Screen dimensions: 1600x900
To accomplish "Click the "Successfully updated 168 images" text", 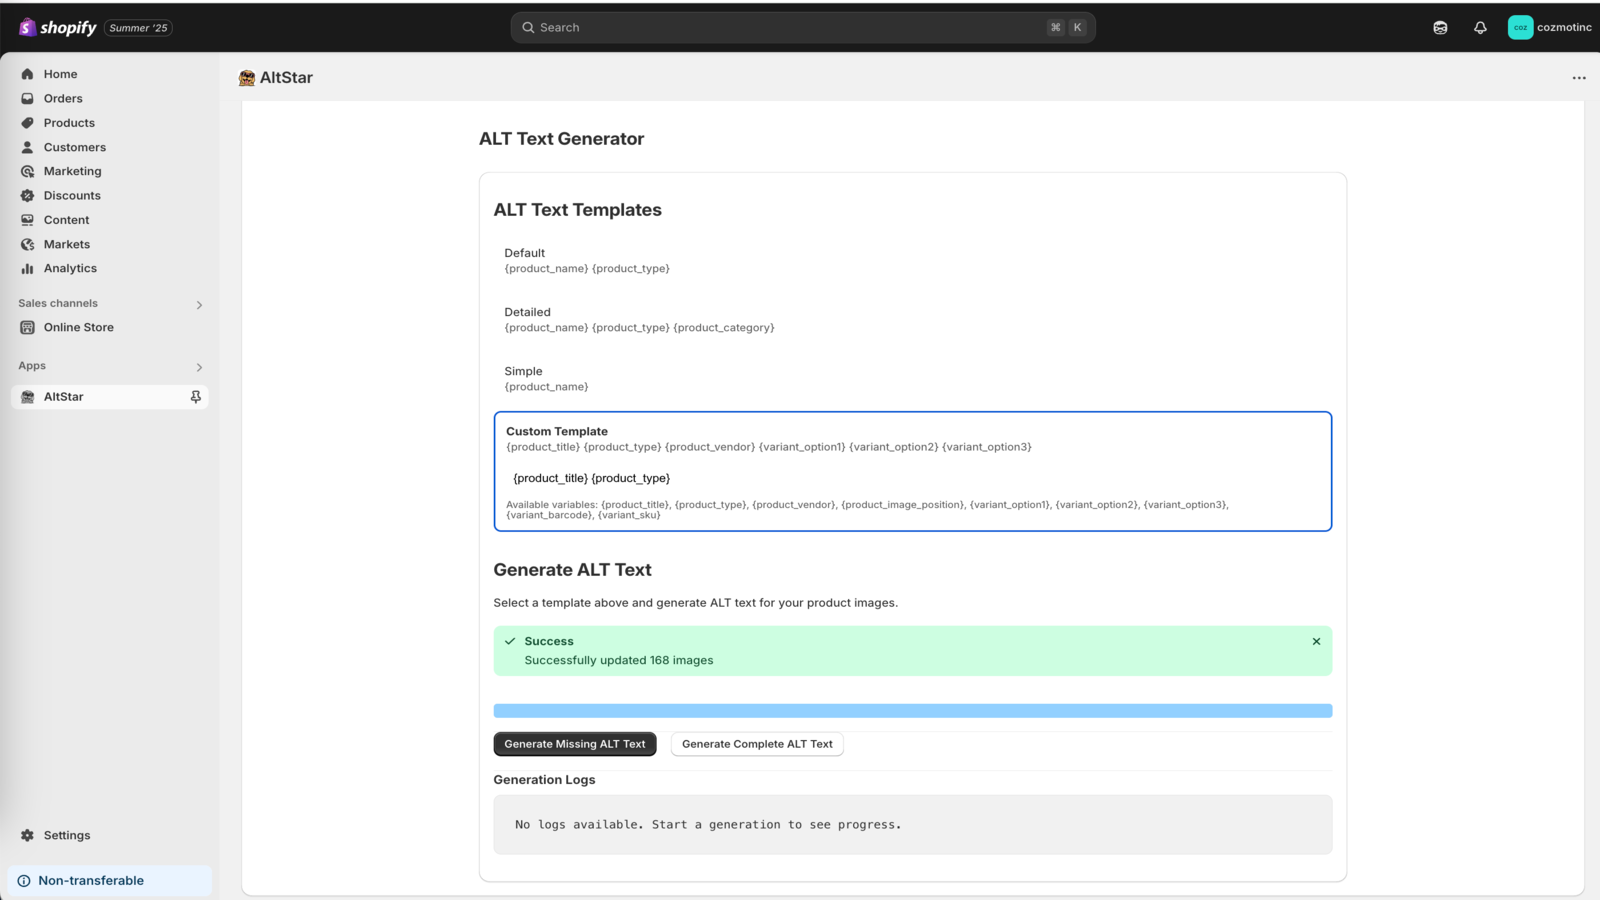I will [619, 660].
